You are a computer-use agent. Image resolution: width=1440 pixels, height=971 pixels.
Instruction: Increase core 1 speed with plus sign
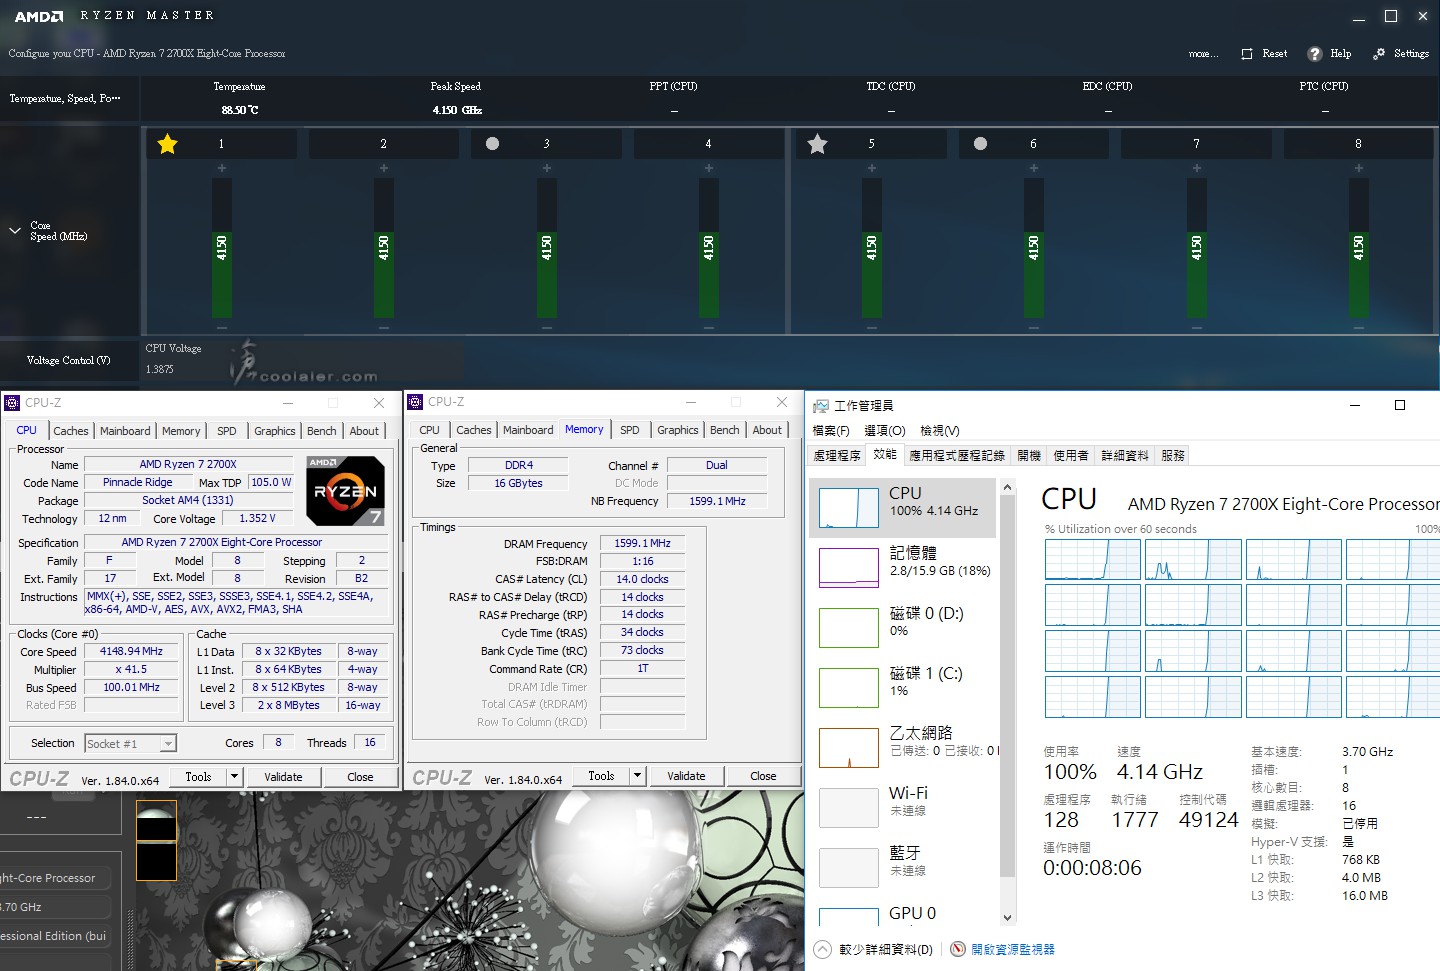221,168
